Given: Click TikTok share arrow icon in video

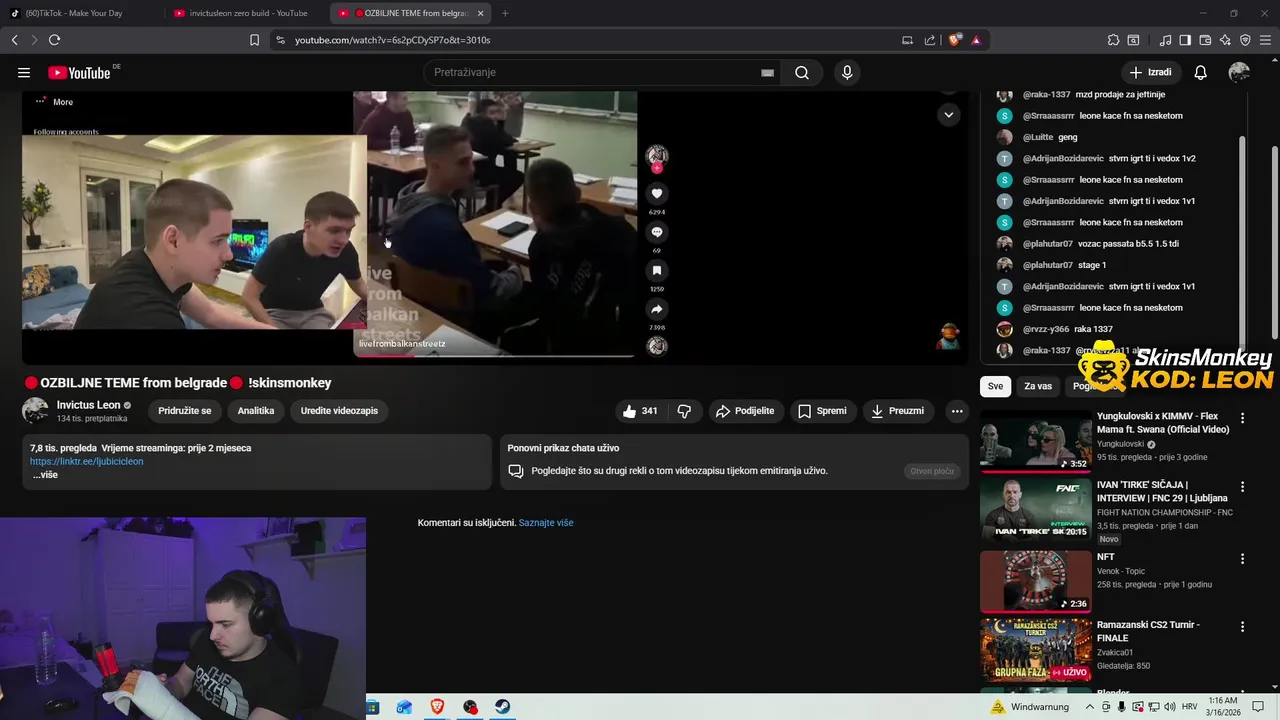Looking at the screenshot, I should point(657,309).
